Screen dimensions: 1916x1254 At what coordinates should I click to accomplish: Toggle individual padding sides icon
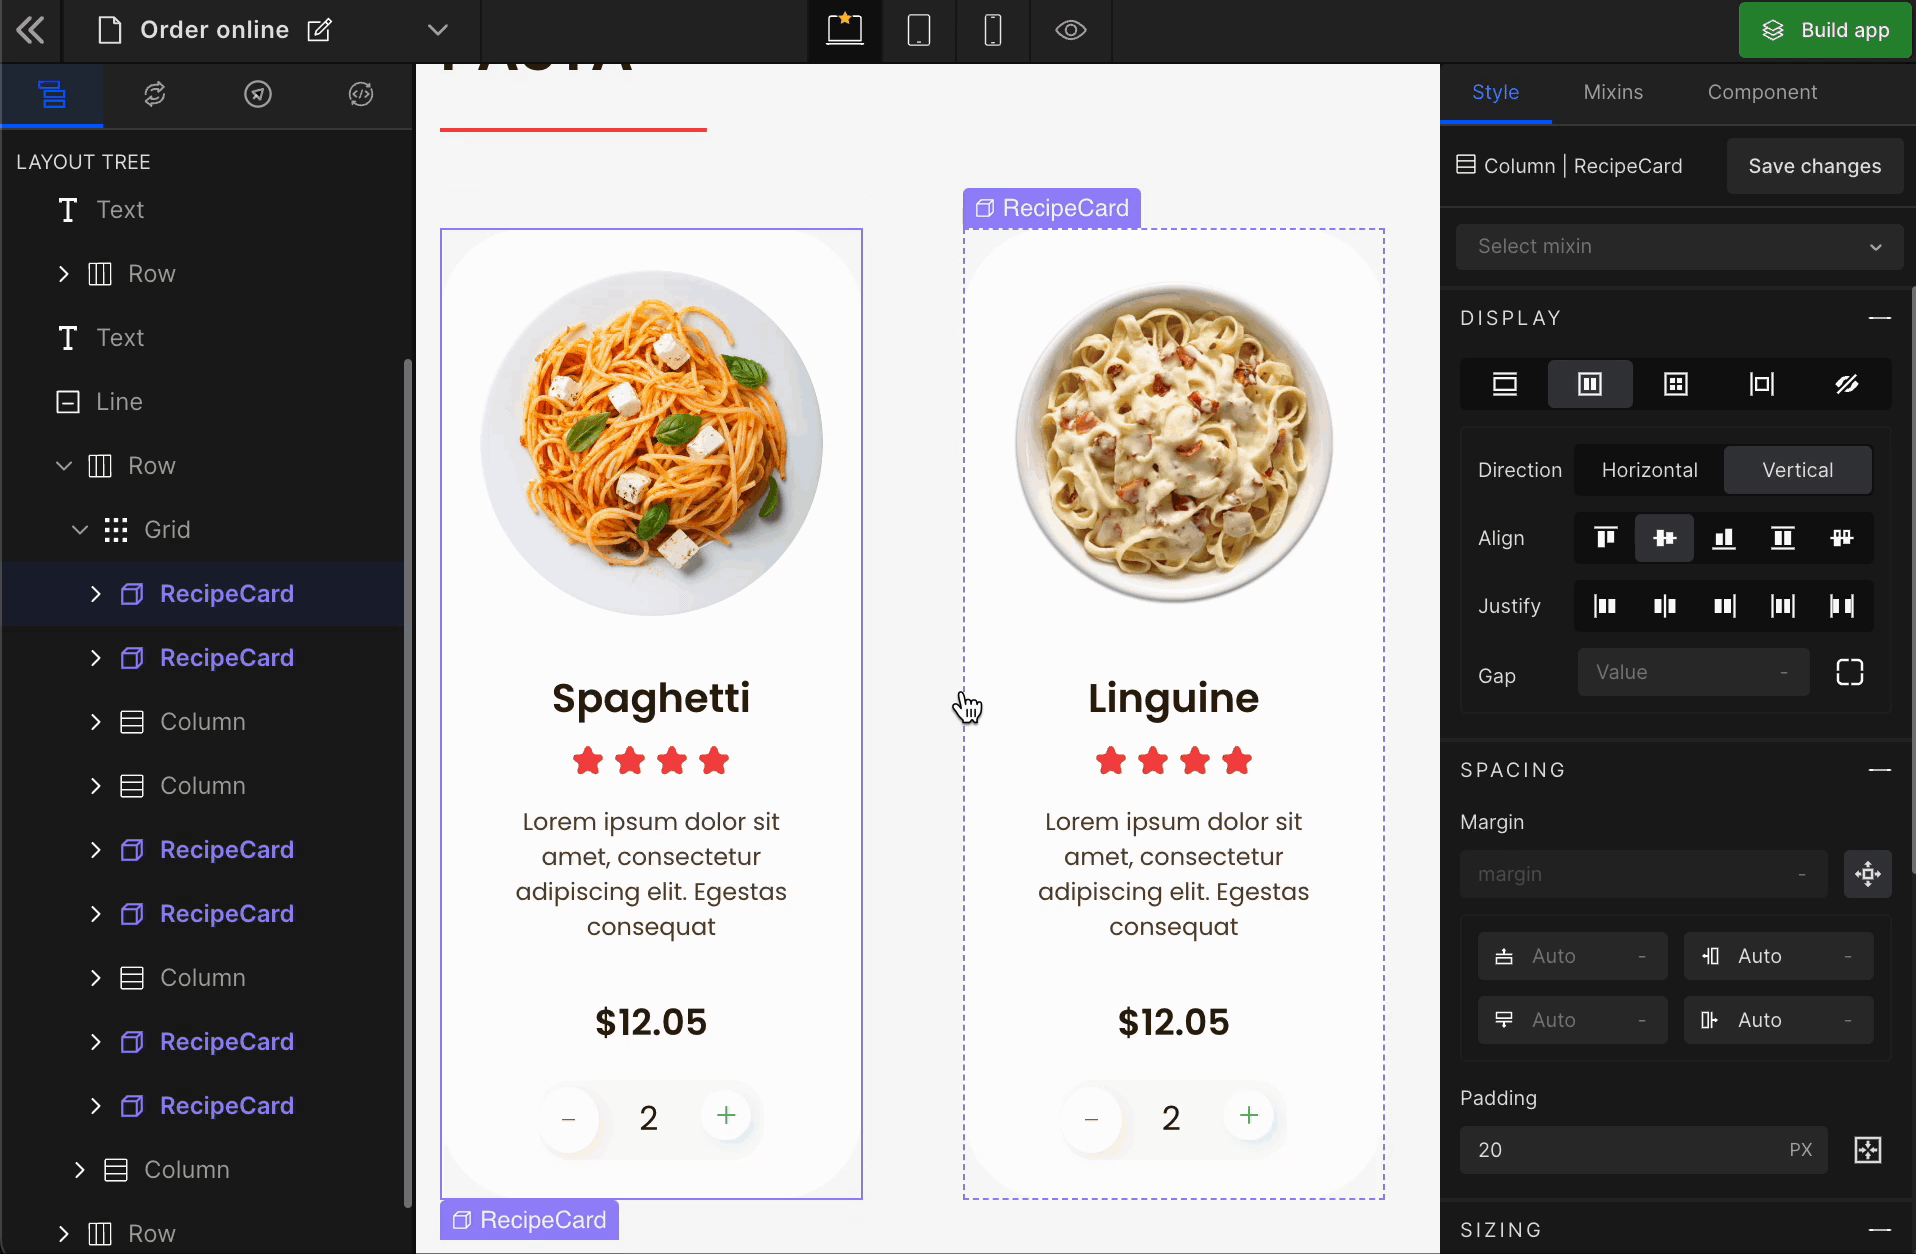point(1868,1150)
